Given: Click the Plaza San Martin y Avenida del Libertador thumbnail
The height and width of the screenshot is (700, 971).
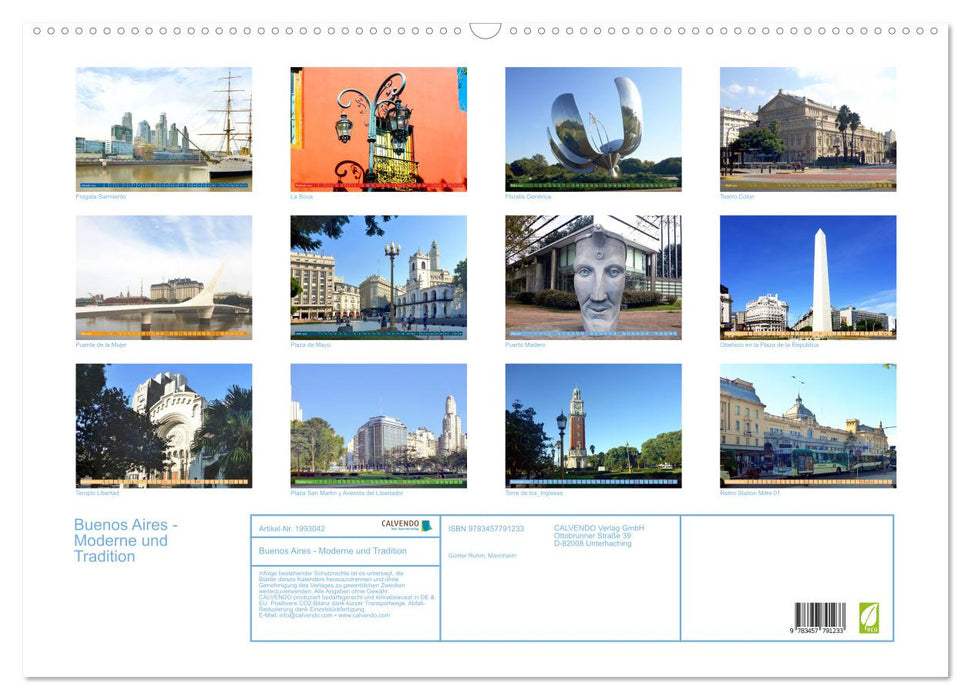Looking at the screenshot, I should click(x=378, y=428).
